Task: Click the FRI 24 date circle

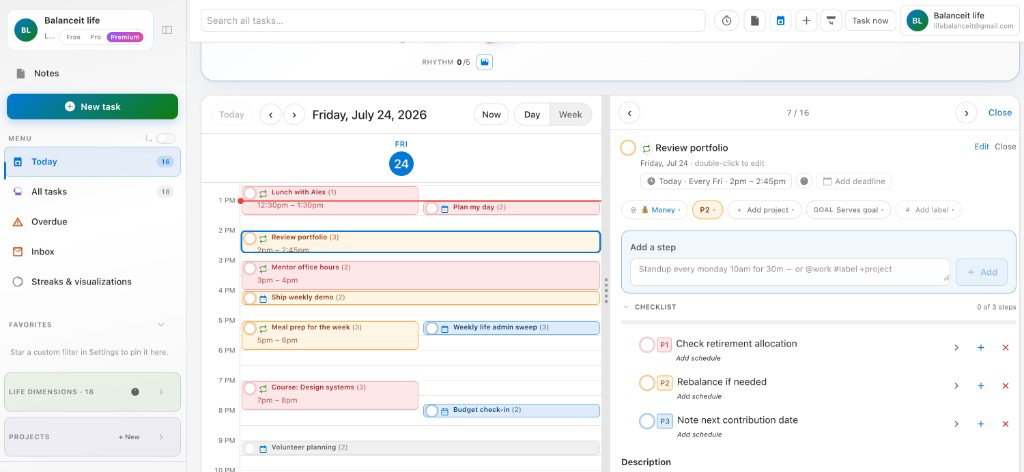Action: pyautogui.click(x=401, y=164)
